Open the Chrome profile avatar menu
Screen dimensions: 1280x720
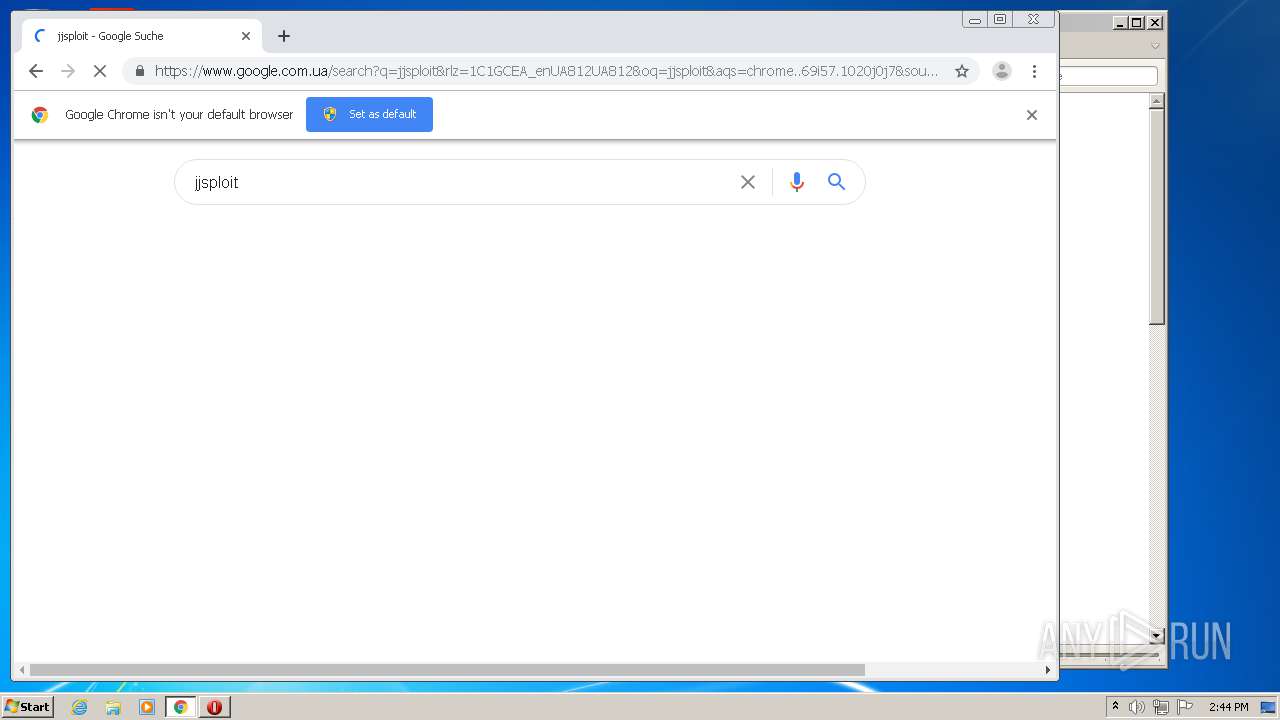(1001, 71)
